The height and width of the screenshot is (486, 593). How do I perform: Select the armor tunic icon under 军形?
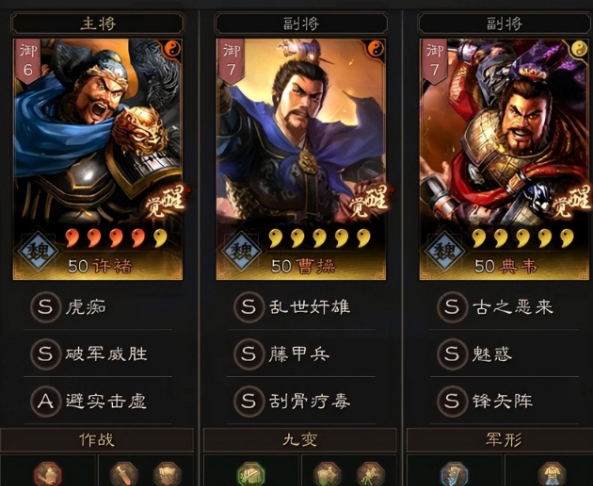(552, 474)
